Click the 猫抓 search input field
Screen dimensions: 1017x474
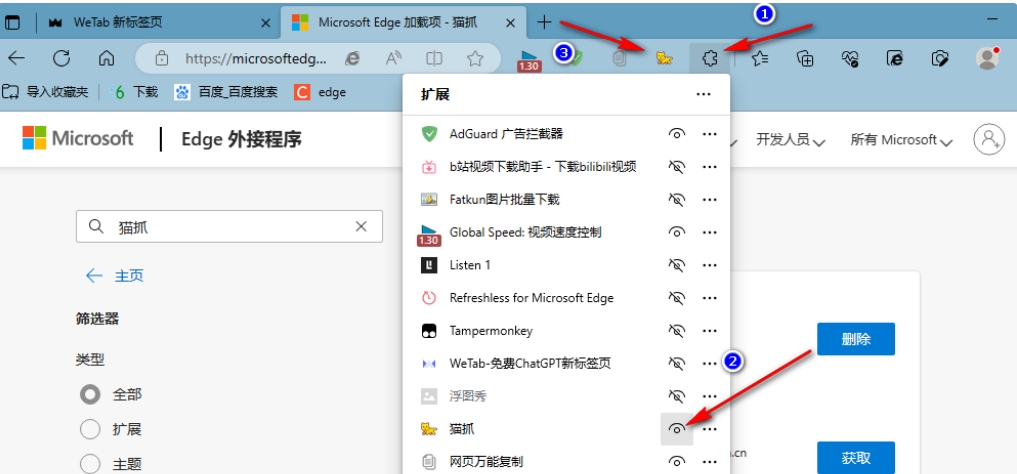click(x=230, y=227)
